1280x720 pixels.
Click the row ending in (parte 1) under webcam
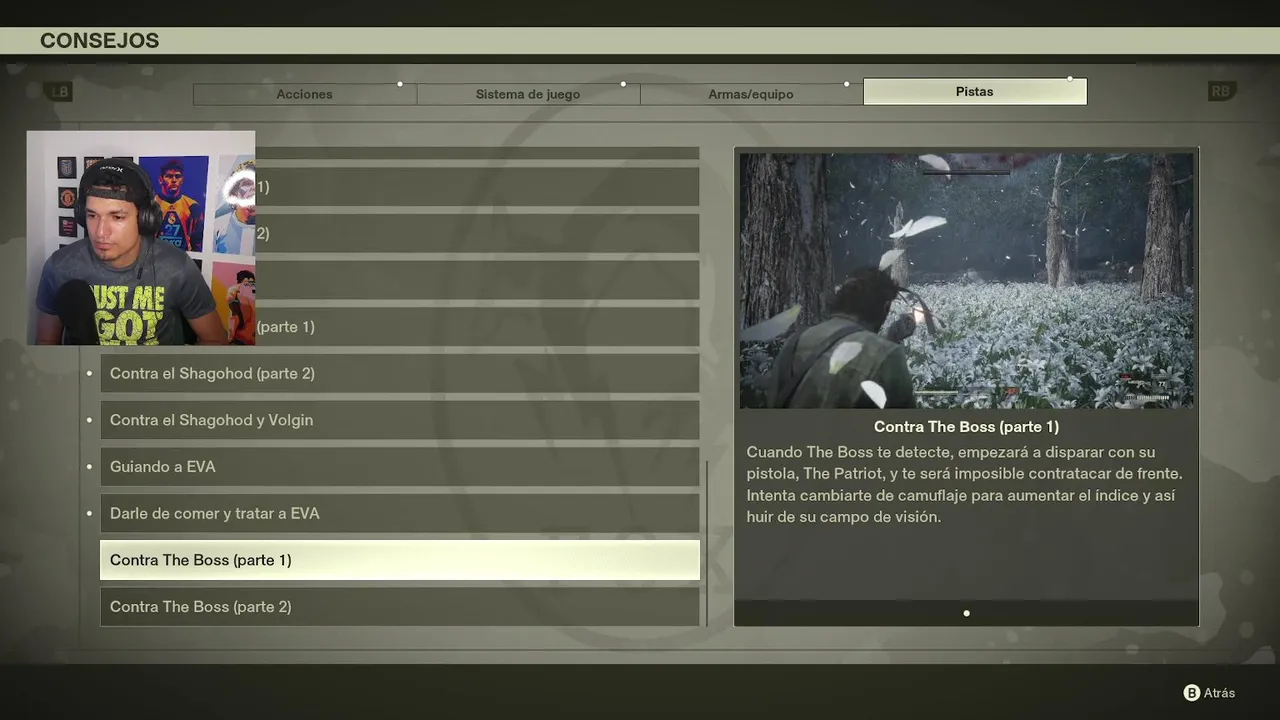click(x=477, y=327)
